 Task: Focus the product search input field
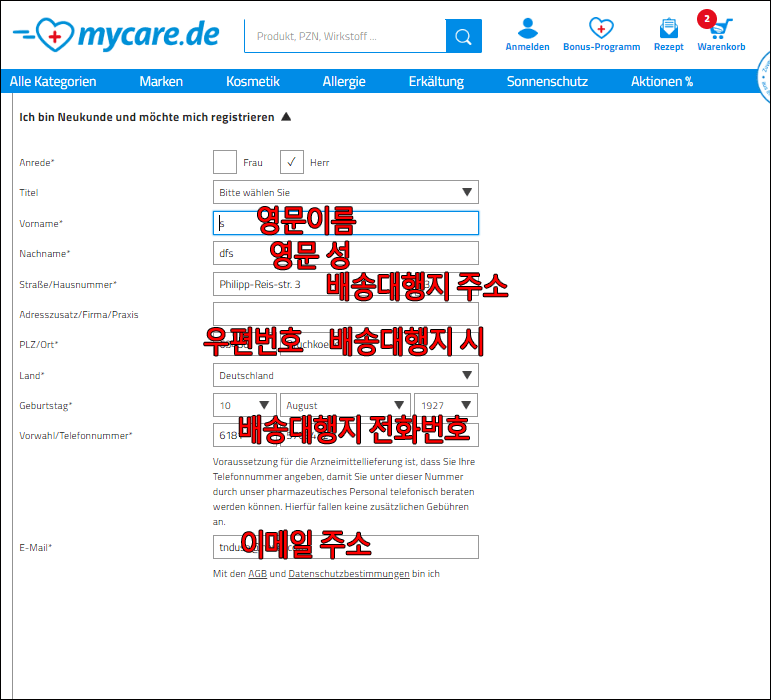coord(345,36)
